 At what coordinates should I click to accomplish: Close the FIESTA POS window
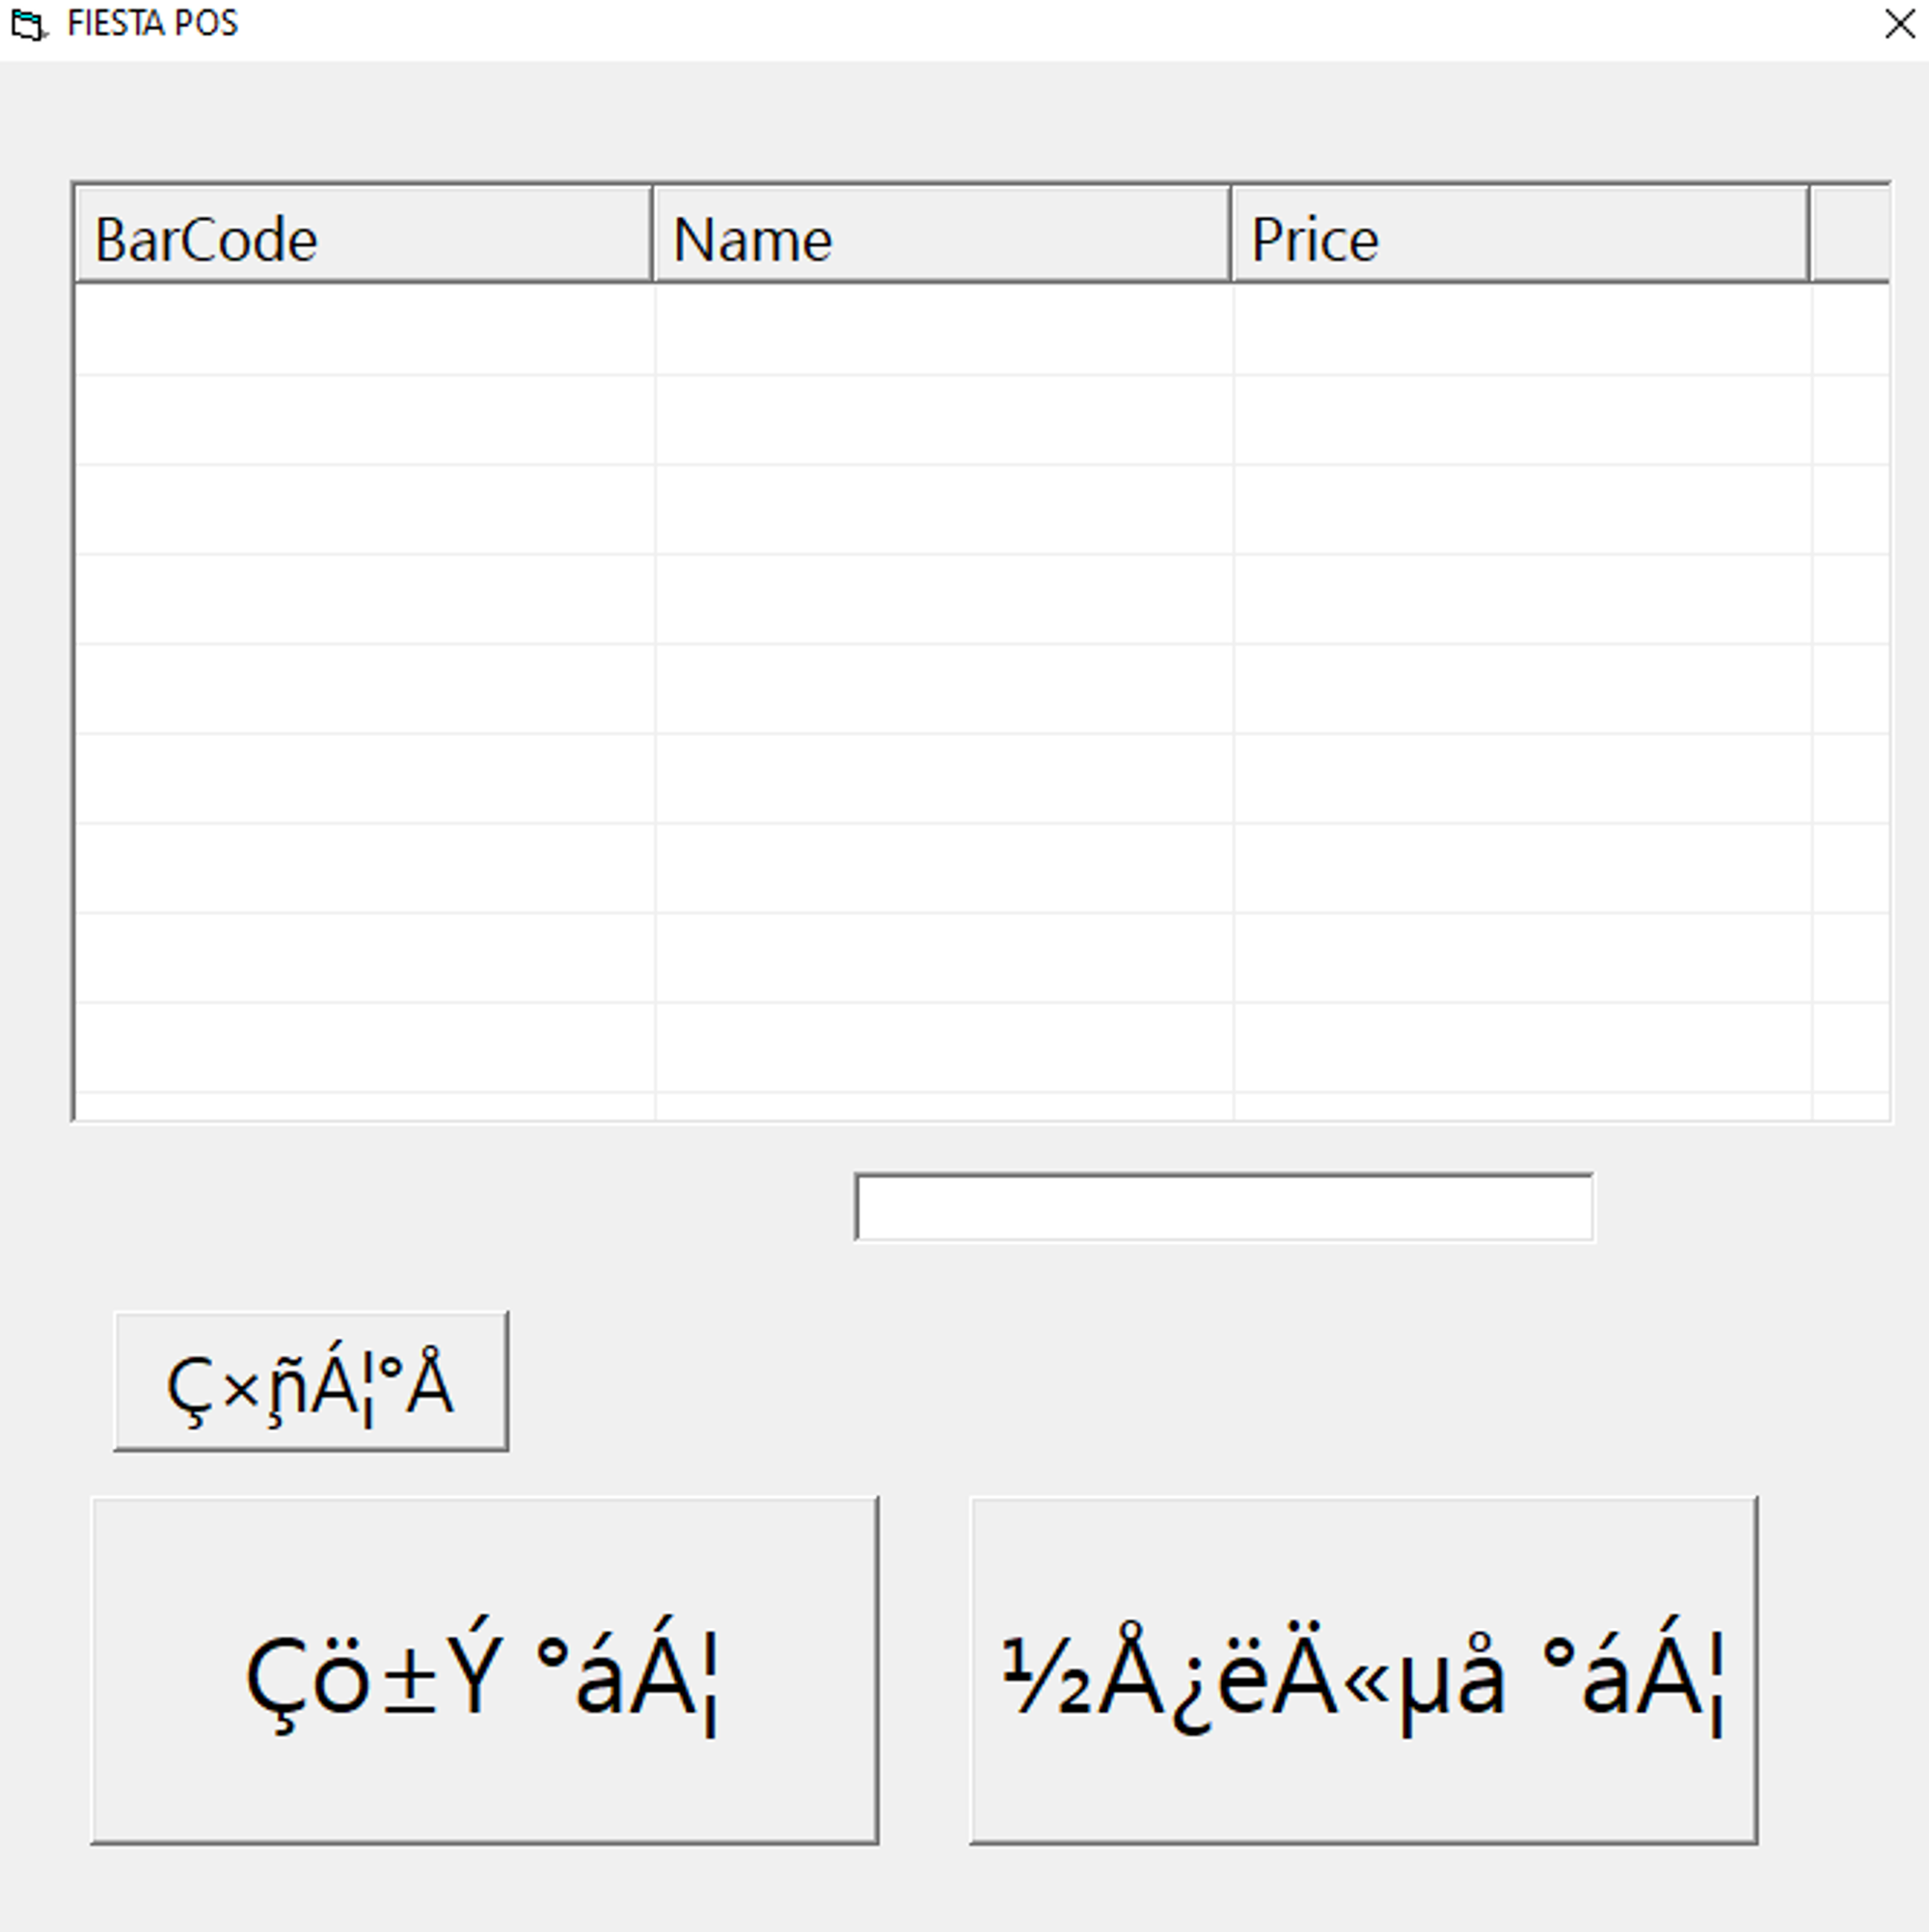pos(1898,24)
